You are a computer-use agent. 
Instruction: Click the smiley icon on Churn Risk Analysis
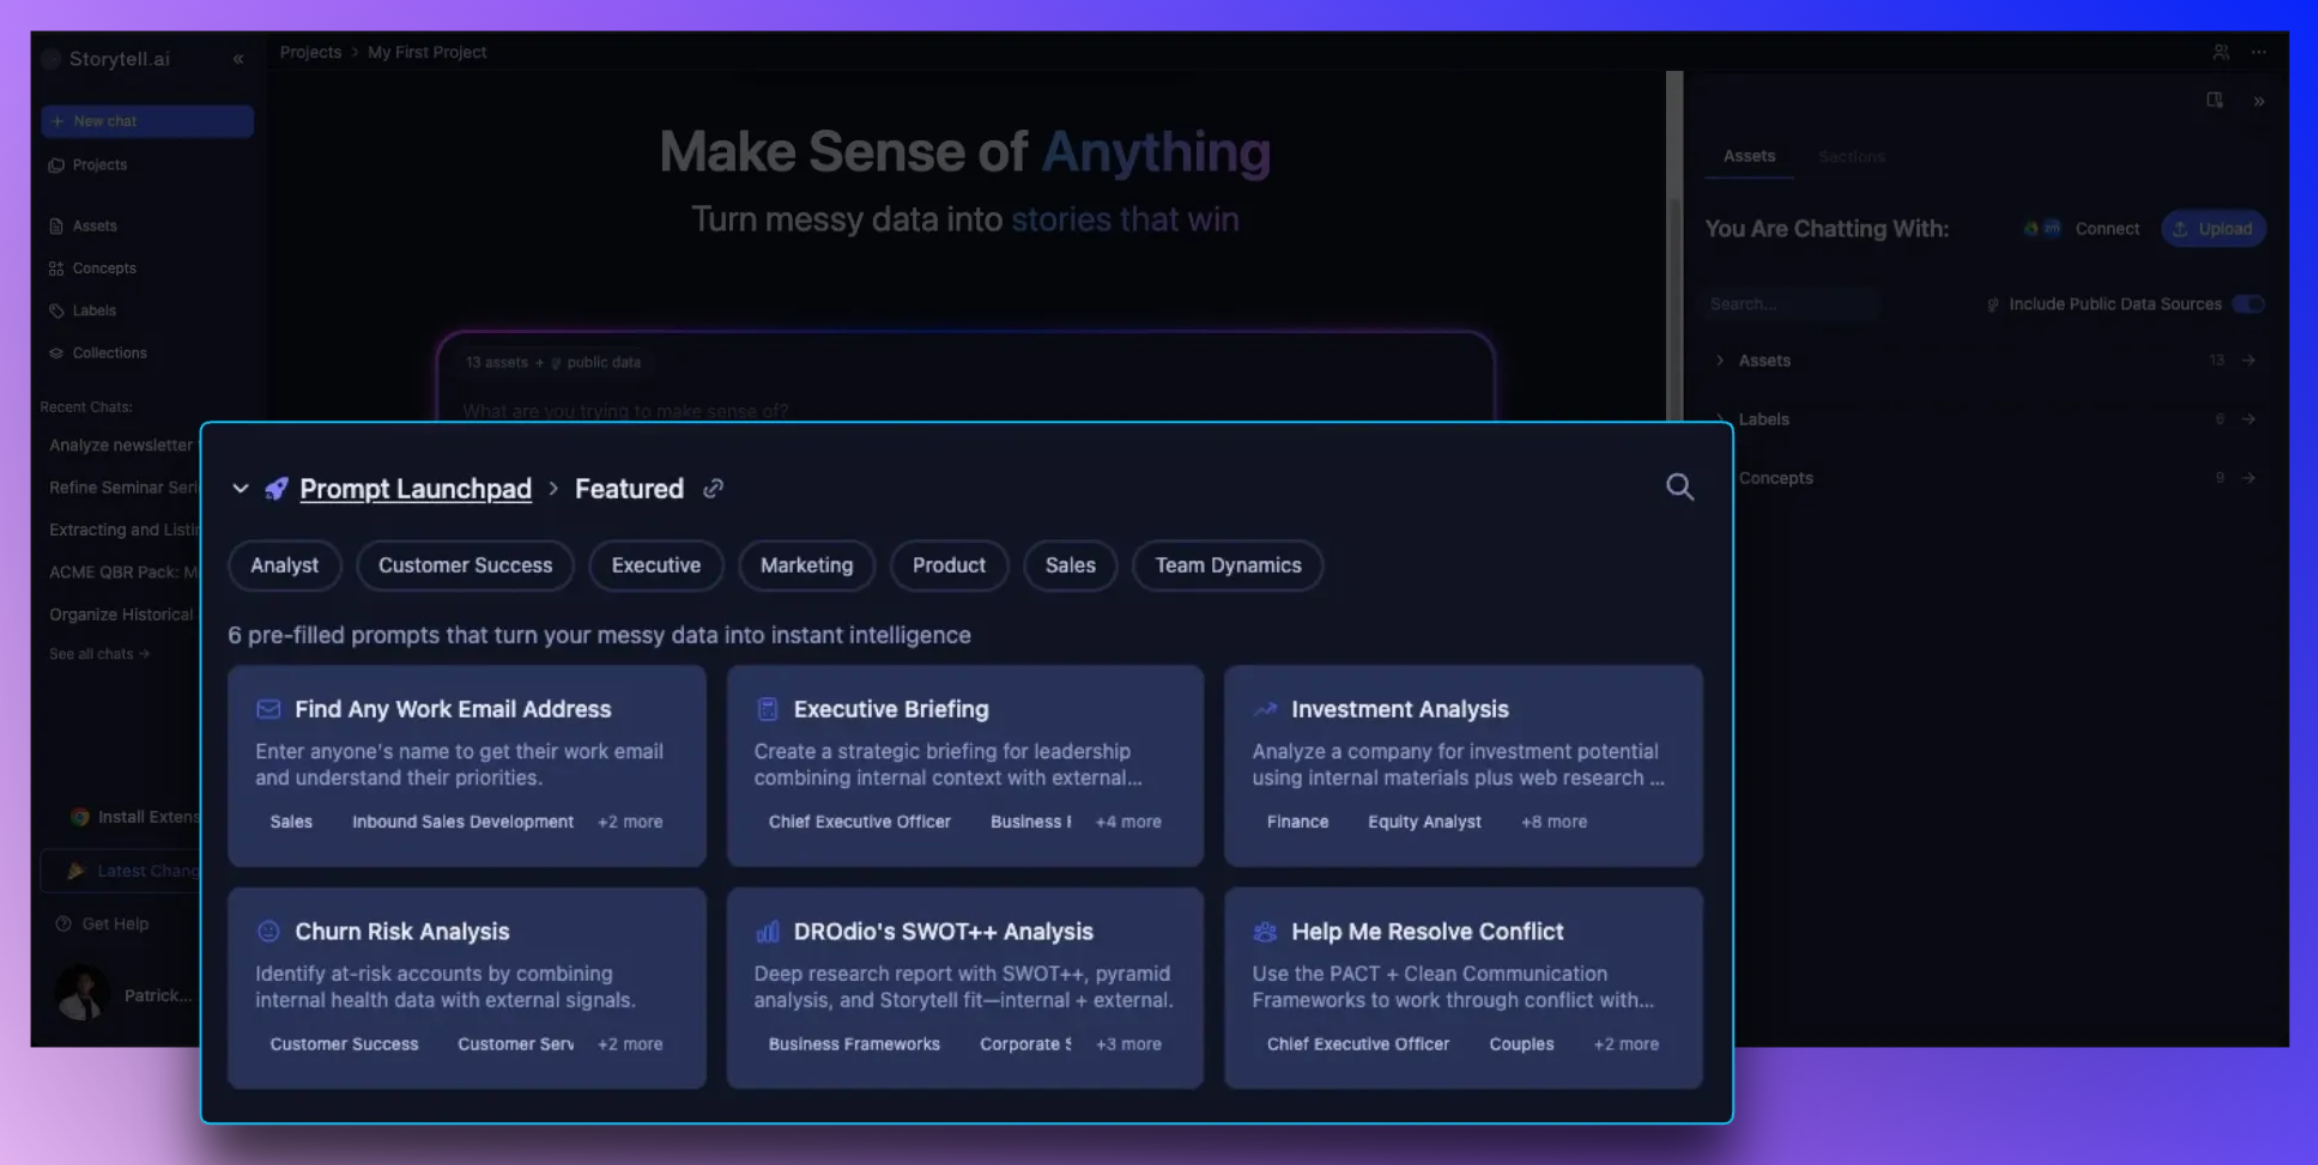click(x=268, y=932)
